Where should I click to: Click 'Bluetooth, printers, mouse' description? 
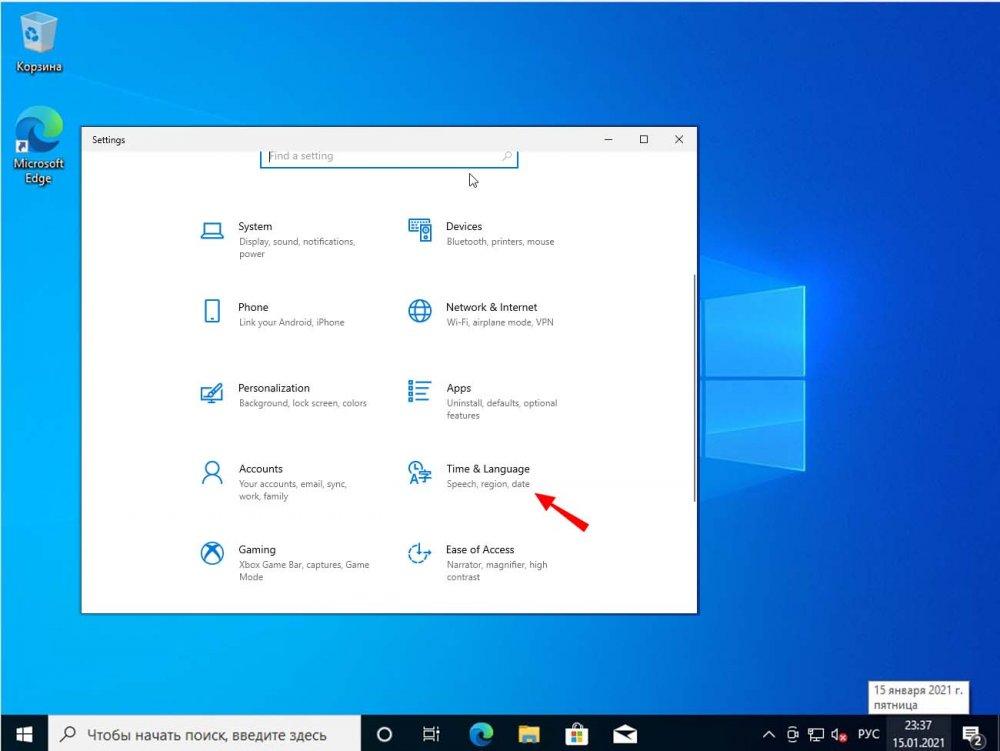[500, 242]
